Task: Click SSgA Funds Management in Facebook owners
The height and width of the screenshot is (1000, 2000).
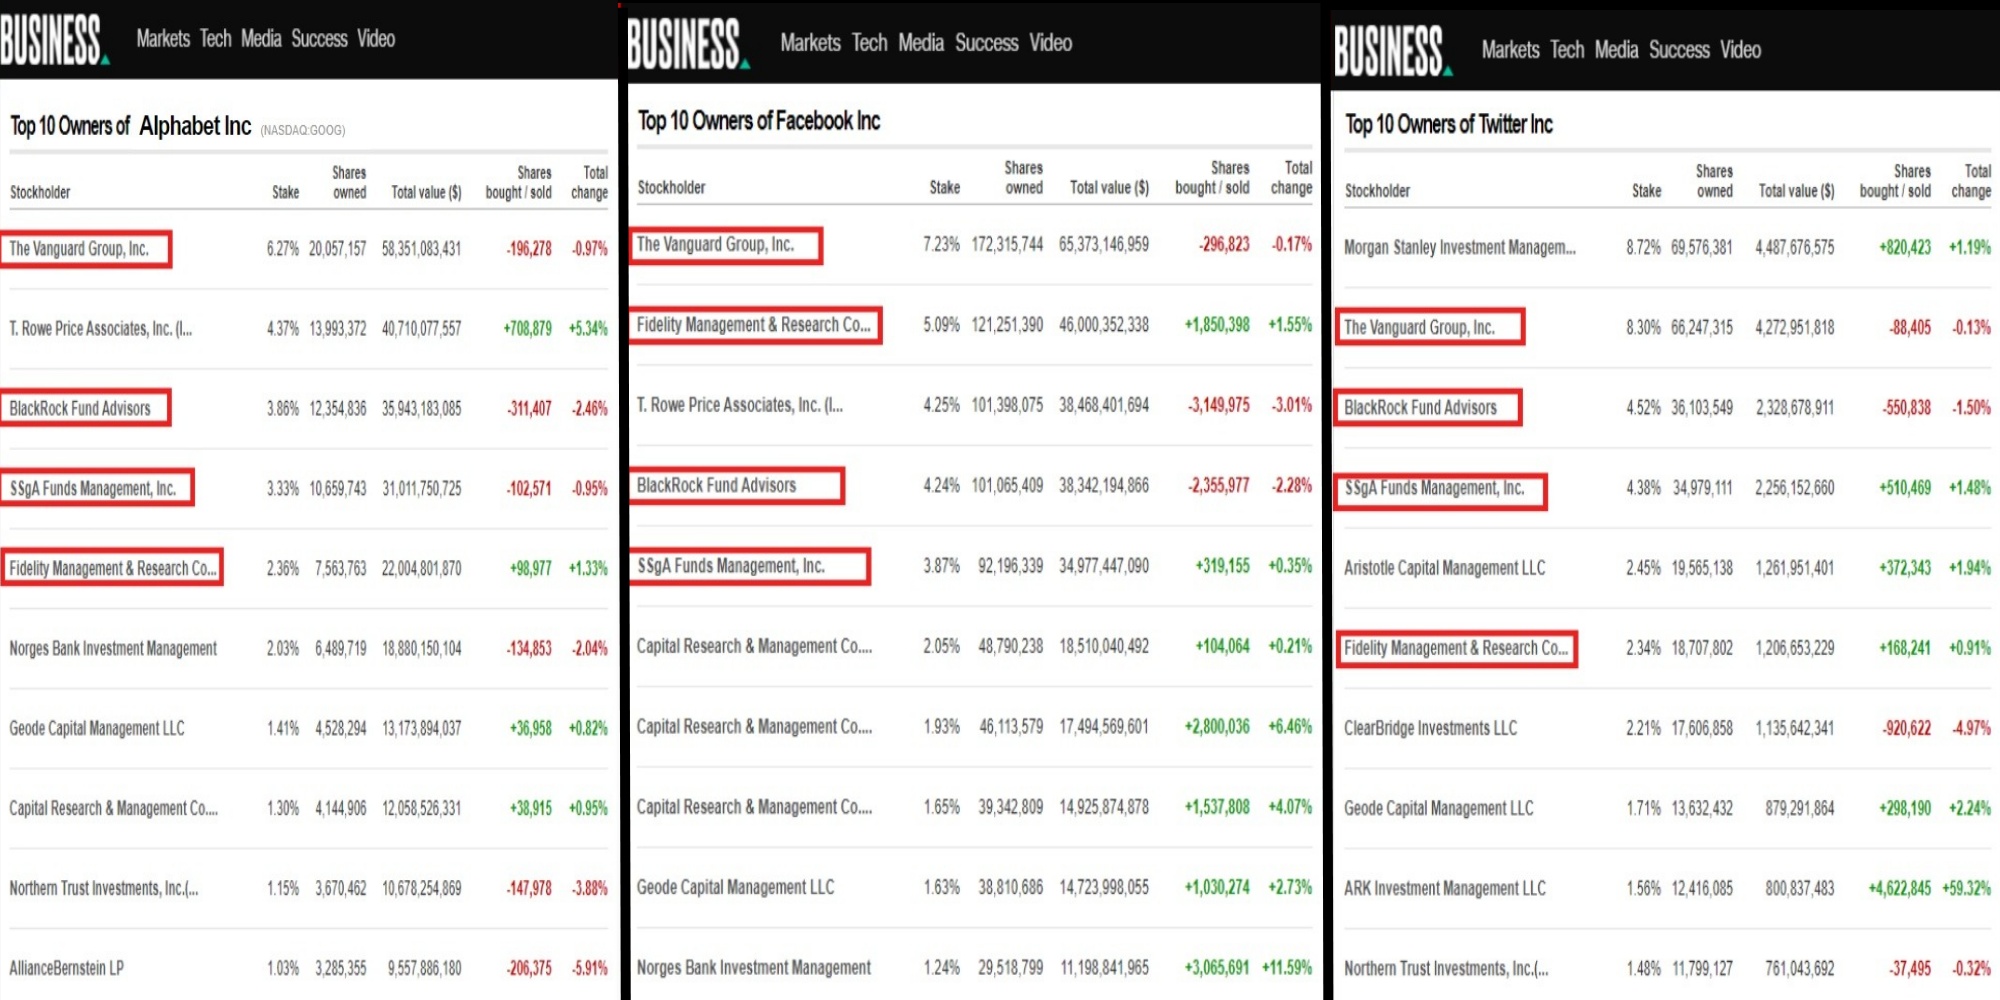Action: [x=731, y=567]
